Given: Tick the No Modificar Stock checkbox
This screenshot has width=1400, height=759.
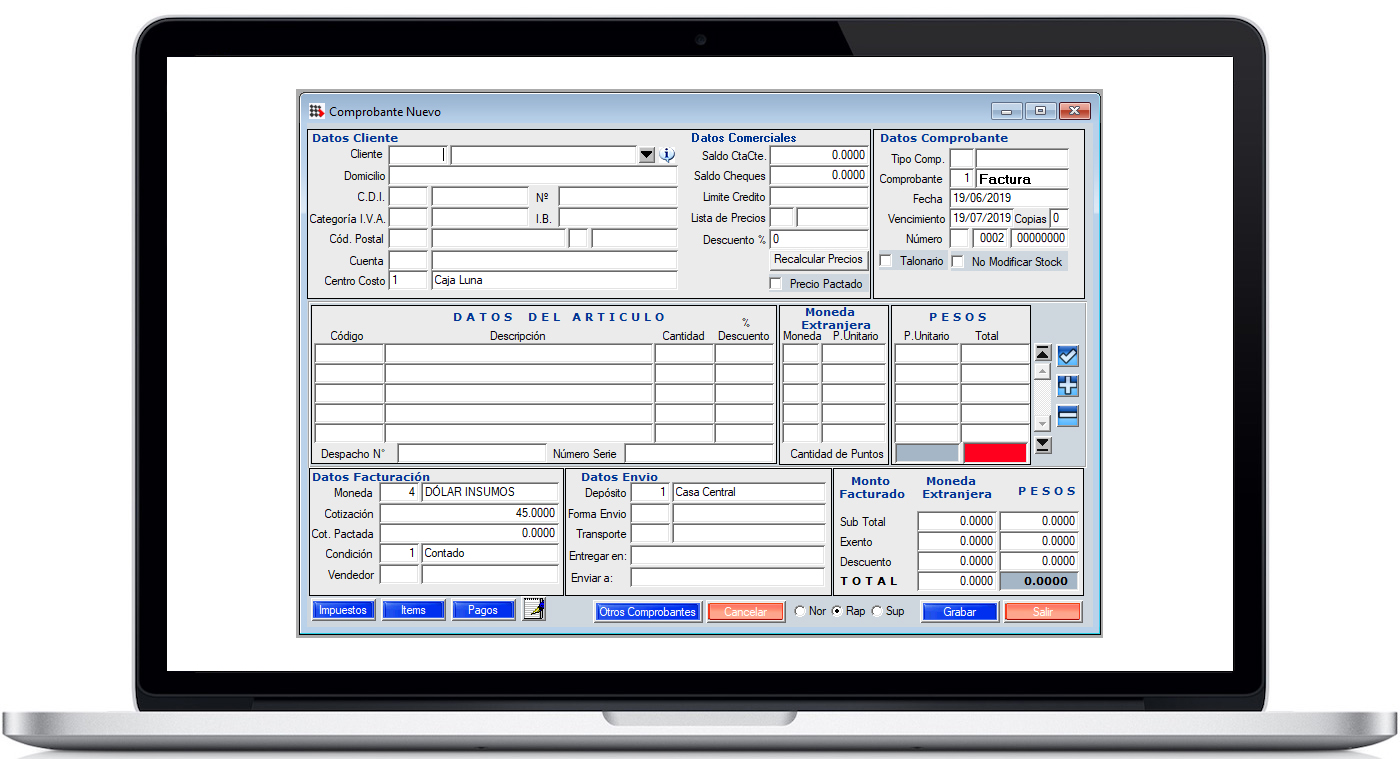Looking at the screenshot, I should 958,261.
